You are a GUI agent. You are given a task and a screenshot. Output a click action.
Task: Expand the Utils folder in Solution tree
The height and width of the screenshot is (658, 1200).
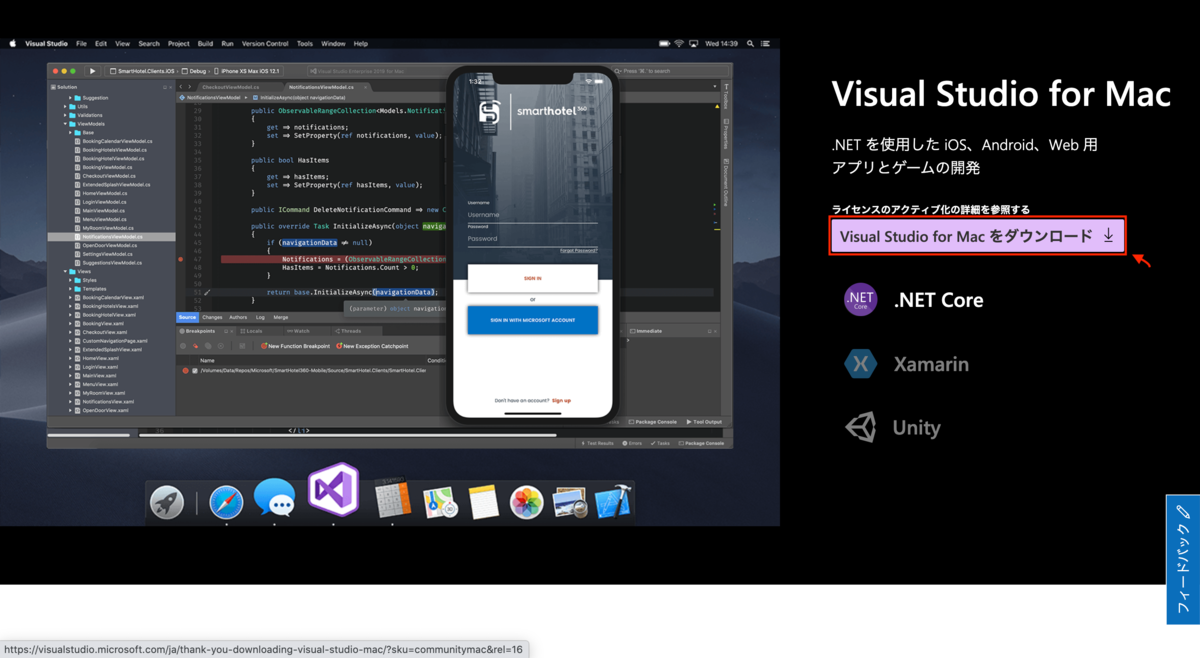(66, 106)
